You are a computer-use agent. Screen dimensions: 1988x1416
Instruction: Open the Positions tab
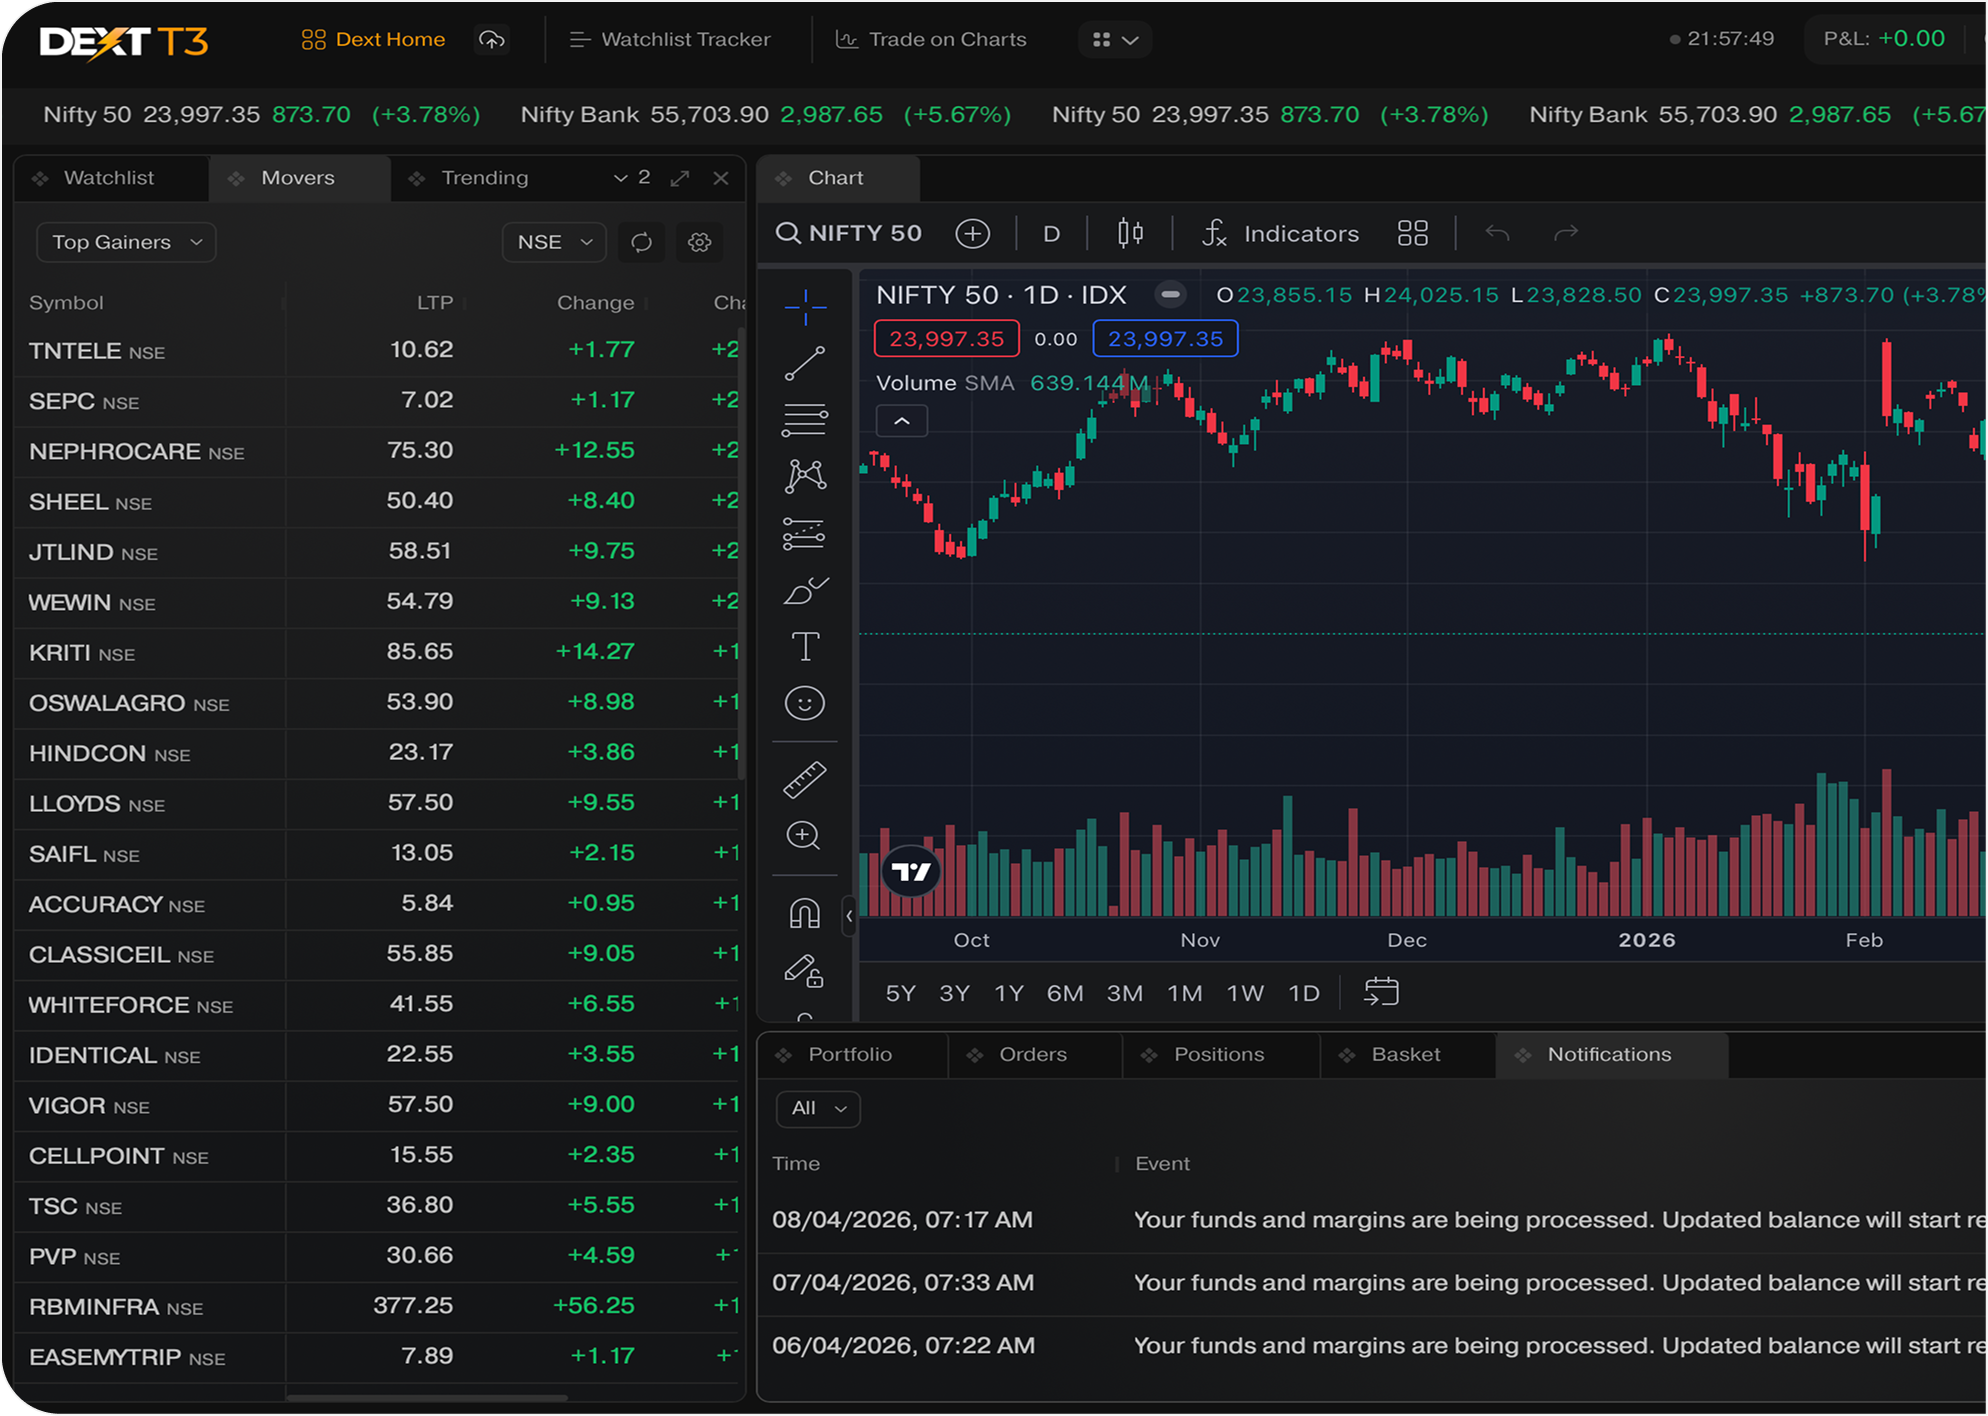[x=1218, y=1055]
